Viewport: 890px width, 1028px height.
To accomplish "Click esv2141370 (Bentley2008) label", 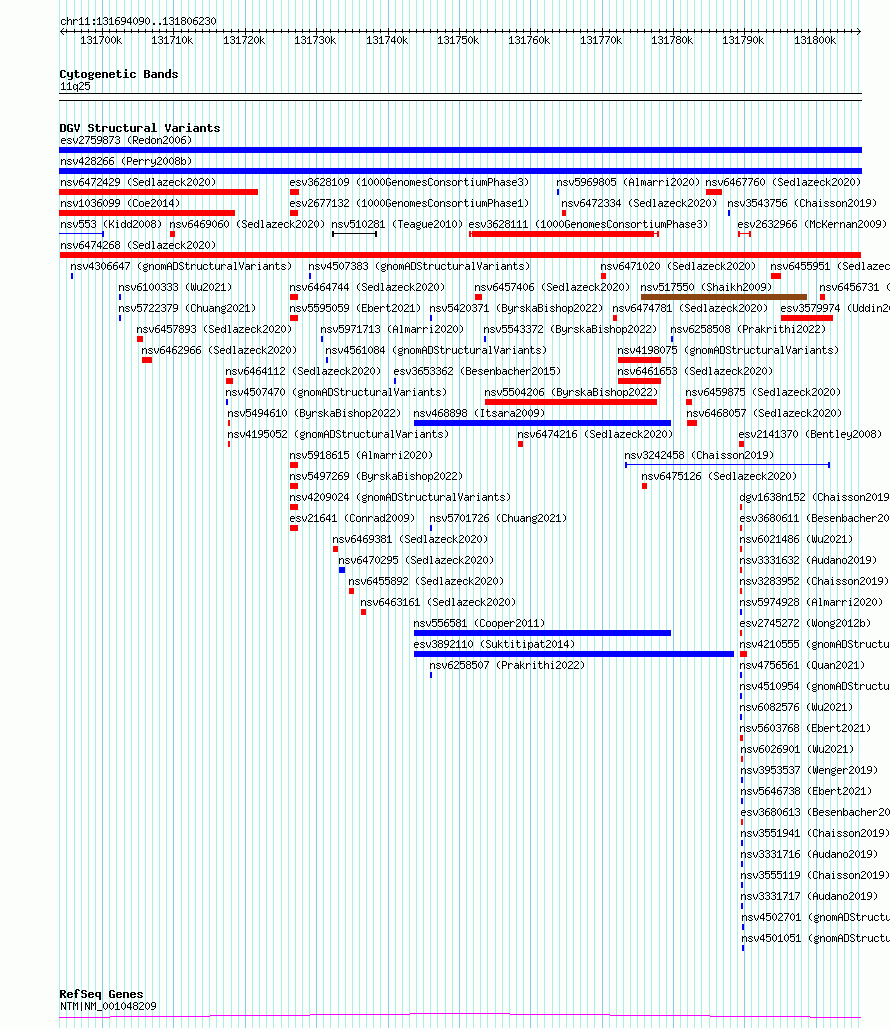I will pos(810,434).
